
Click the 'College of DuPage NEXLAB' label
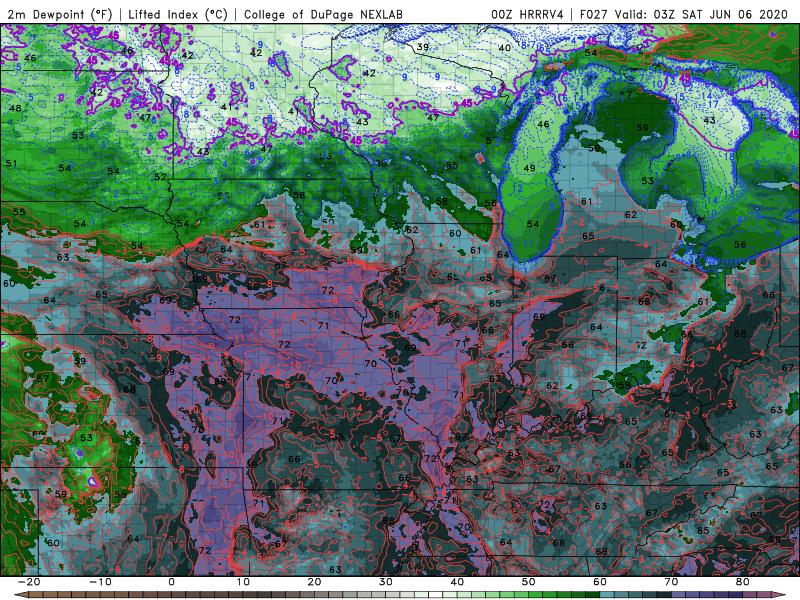[x=323, y=15]
